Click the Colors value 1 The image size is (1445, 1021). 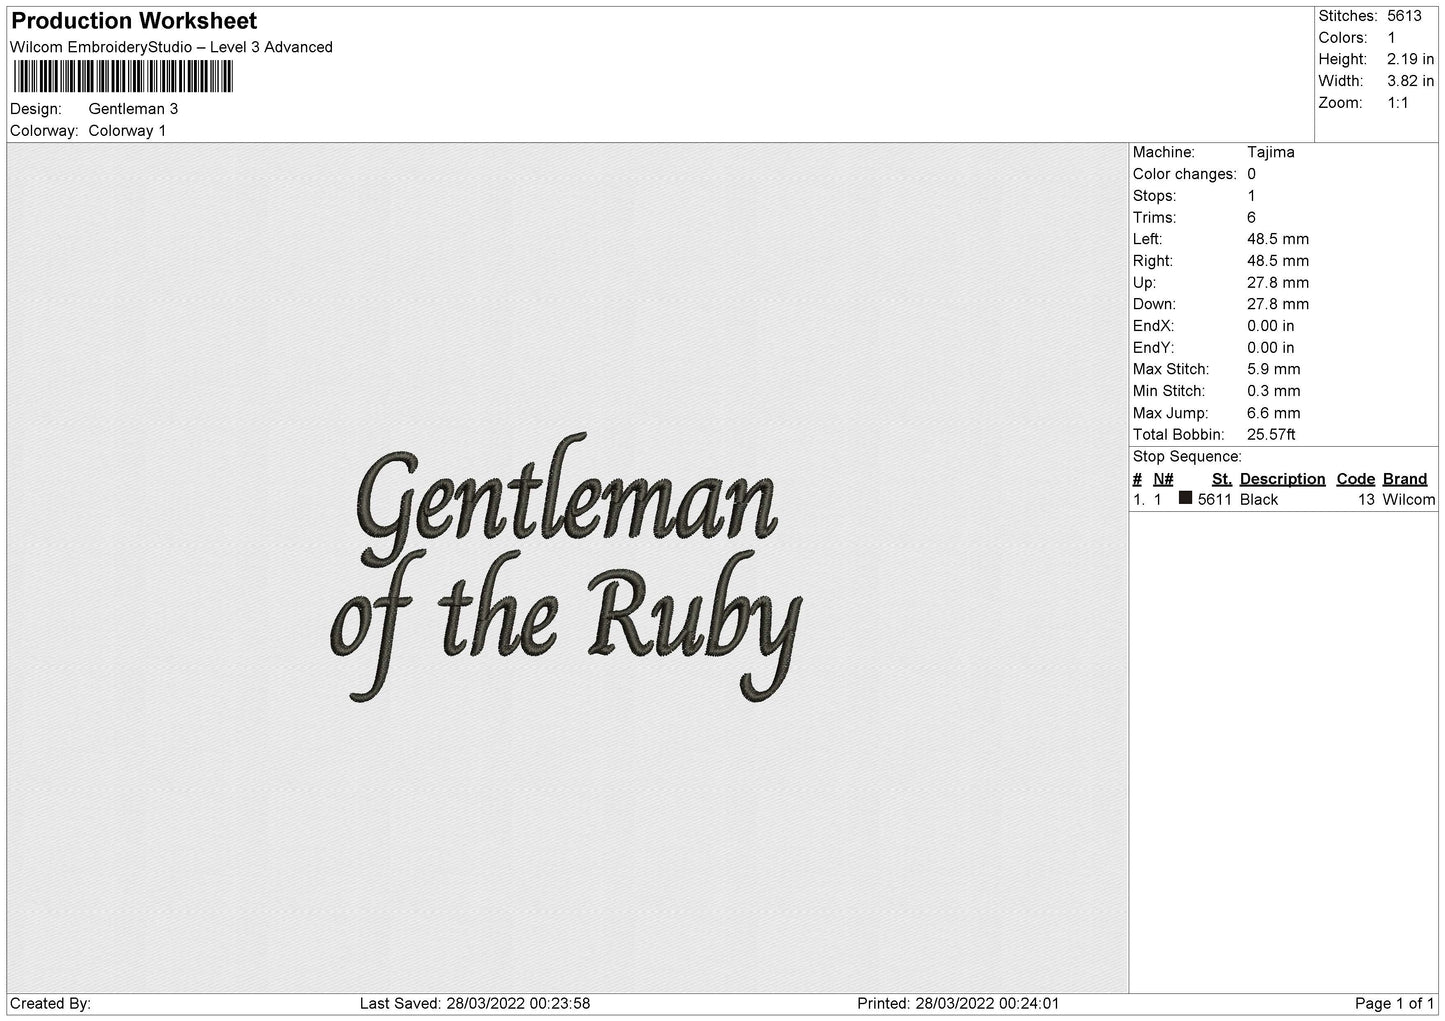point(1391,38)
